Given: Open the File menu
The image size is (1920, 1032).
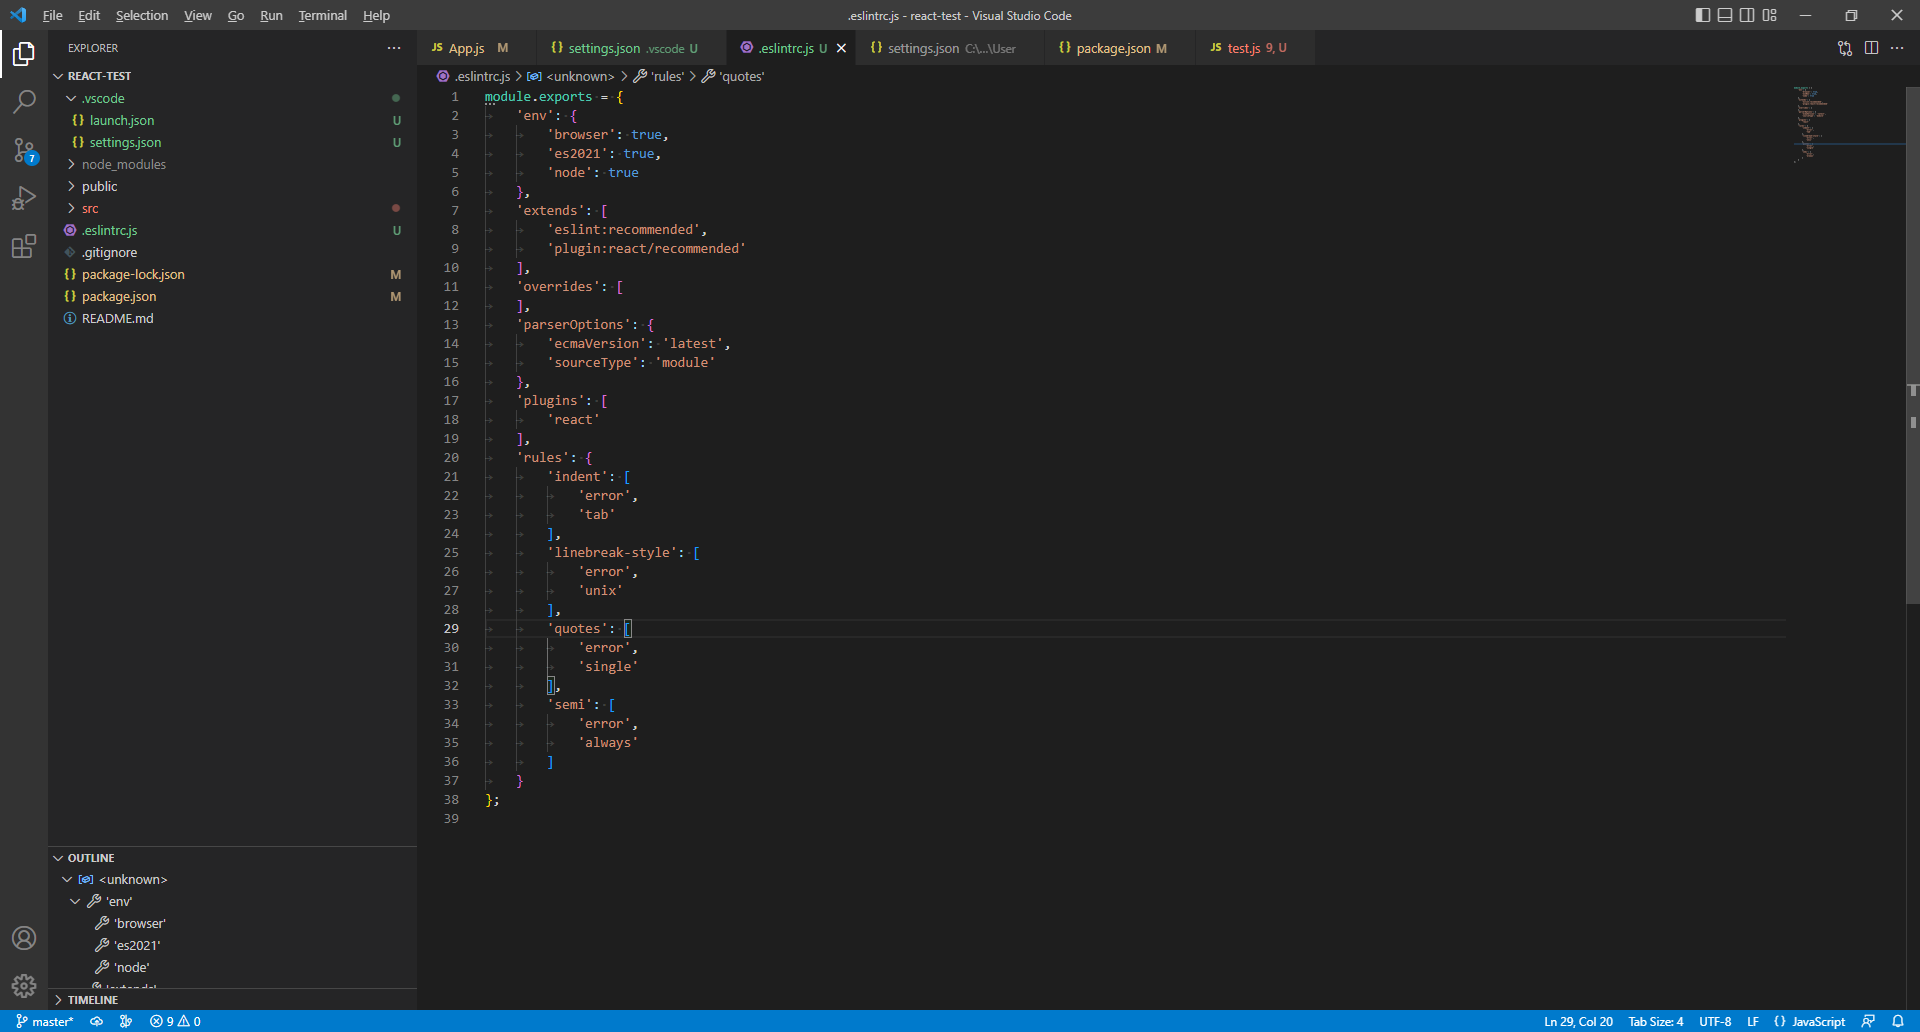Looking at the screenshot, I should (x=53, y=15).
